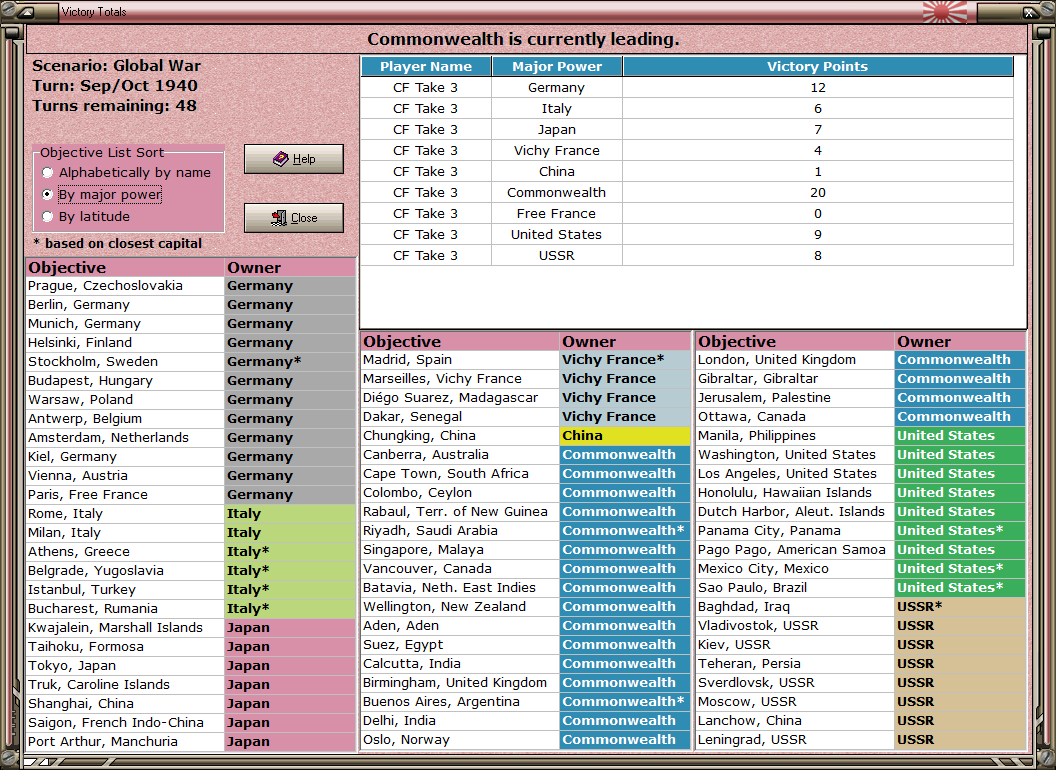Click the book icon on Help button
The image size is (1056, 770).
[281, 159]
